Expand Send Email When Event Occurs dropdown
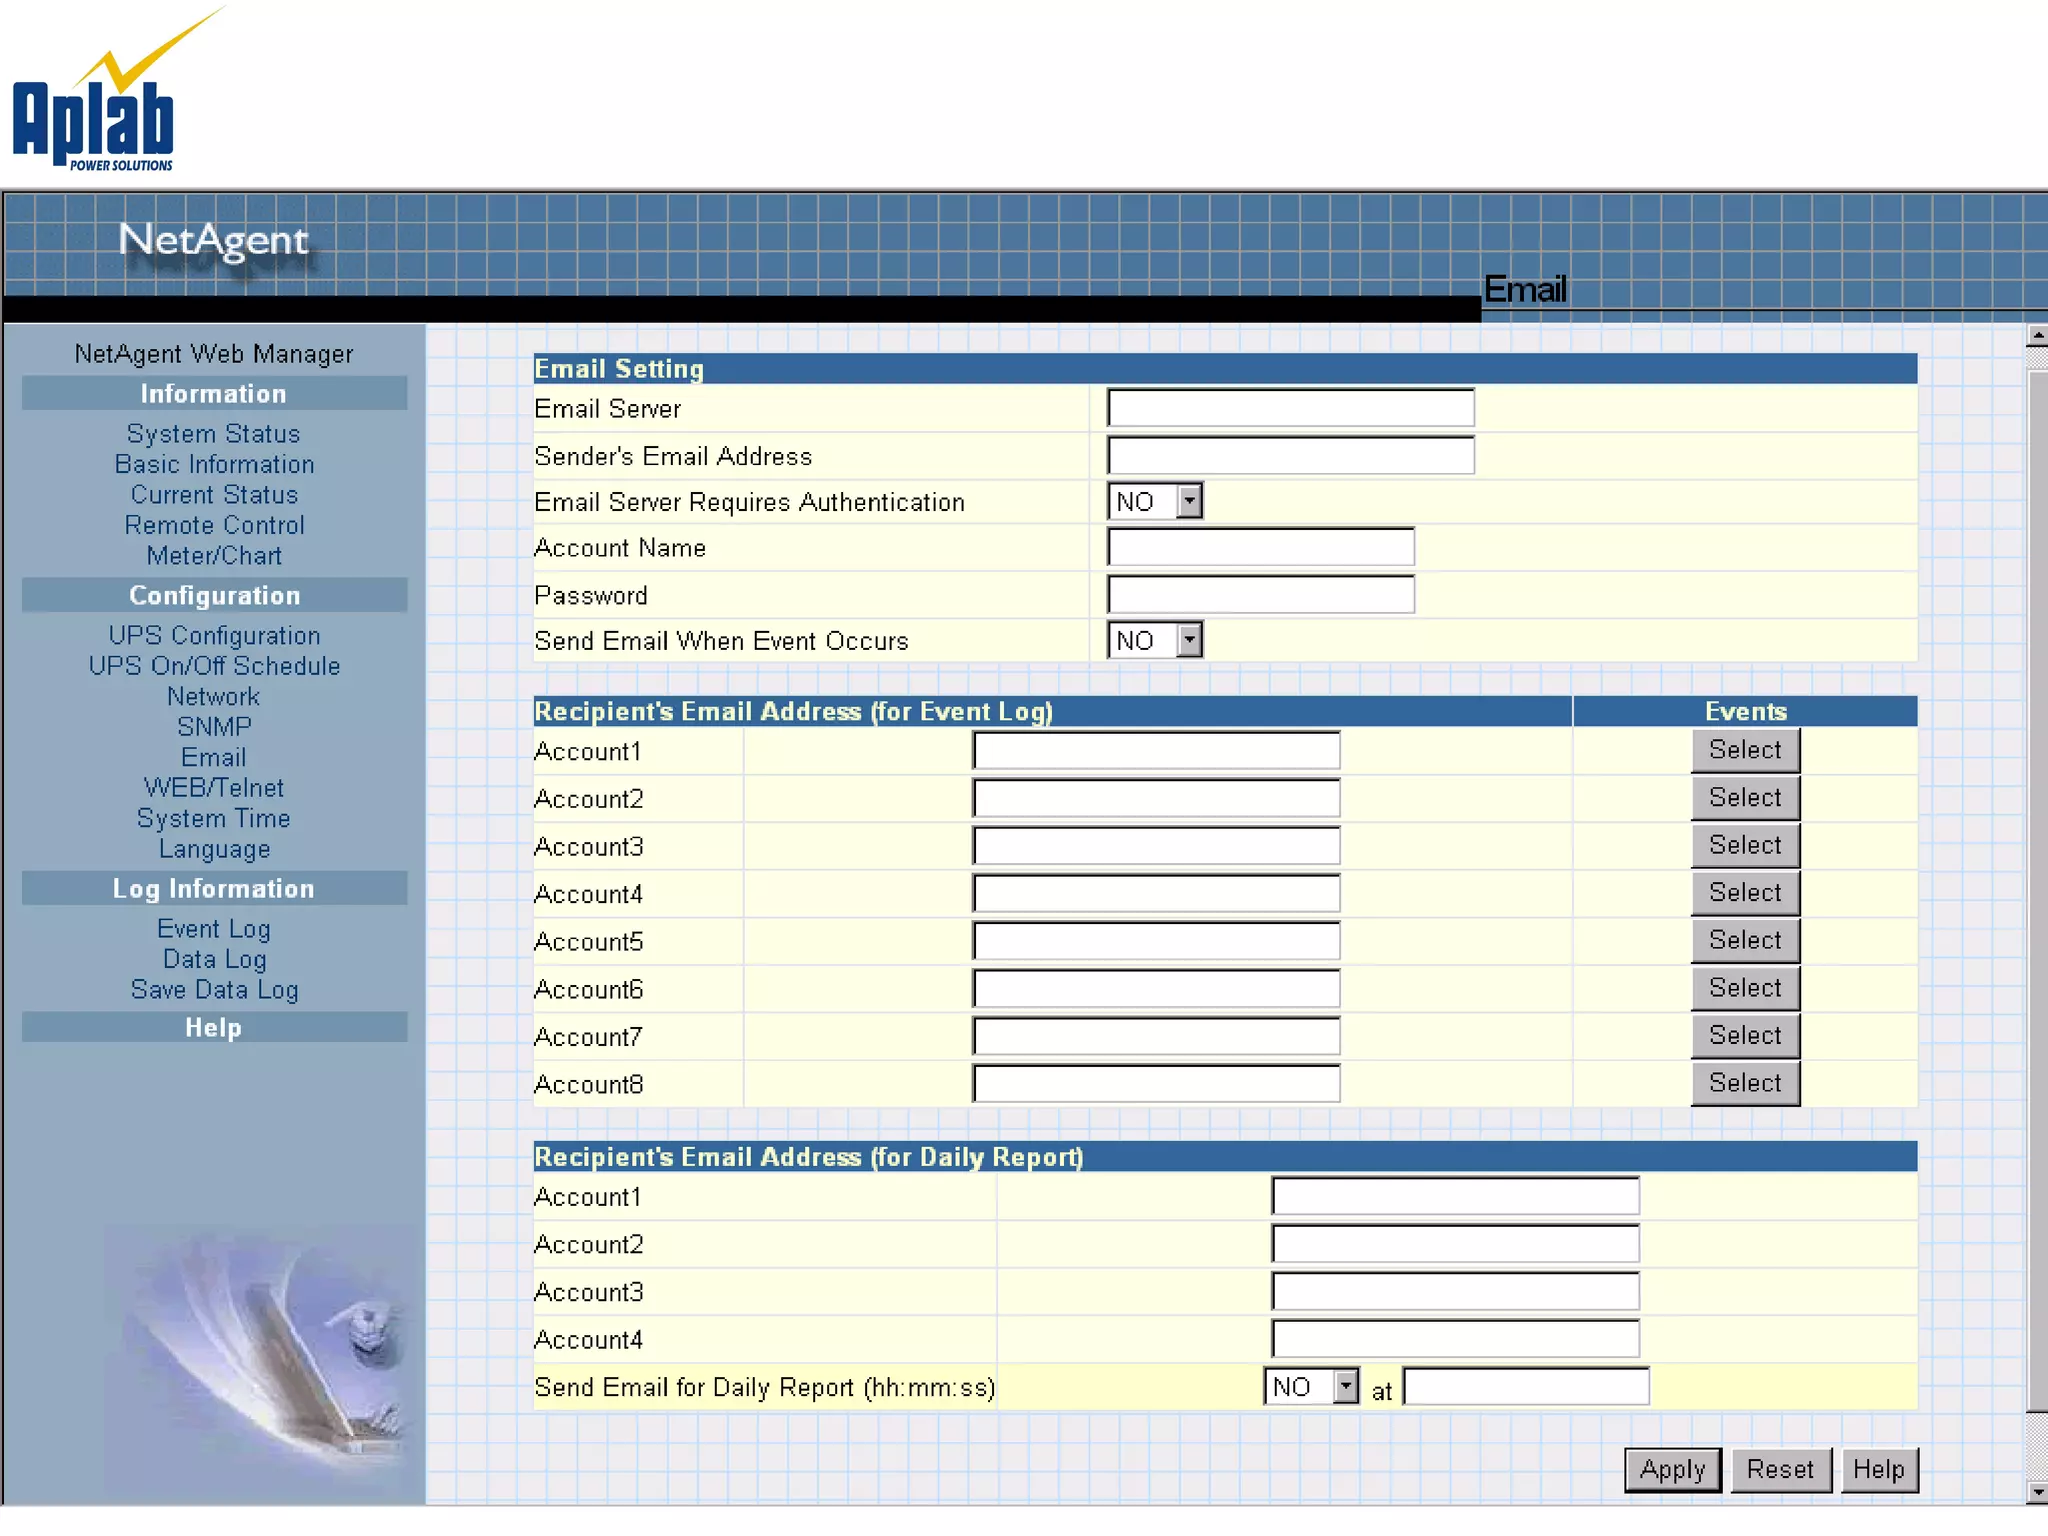2048x1536 pixels. point(1189,640)
